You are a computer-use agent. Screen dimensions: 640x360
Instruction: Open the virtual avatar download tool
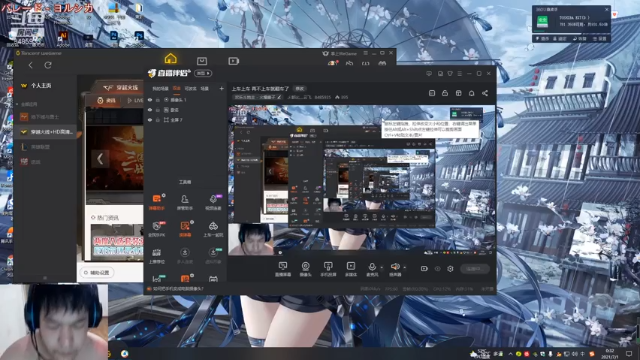(213, 256)
